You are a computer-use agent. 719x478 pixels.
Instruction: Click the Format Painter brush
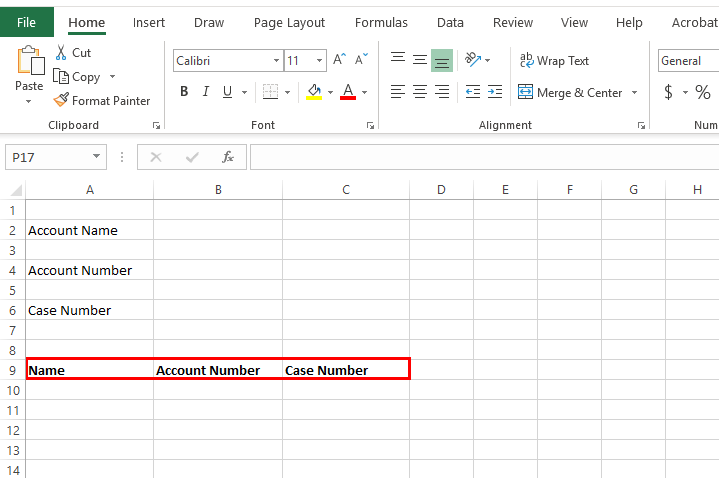coord(62,100)
